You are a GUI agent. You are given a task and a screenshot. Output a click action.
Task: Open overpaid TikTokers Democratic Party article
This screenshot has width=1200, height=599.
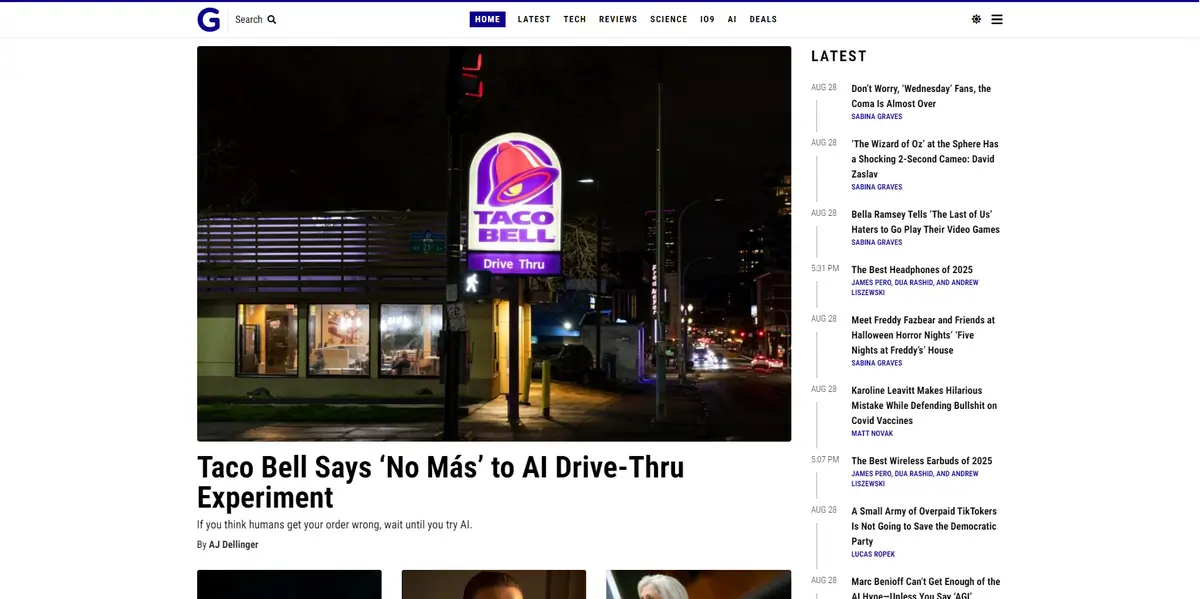point(924,526)
